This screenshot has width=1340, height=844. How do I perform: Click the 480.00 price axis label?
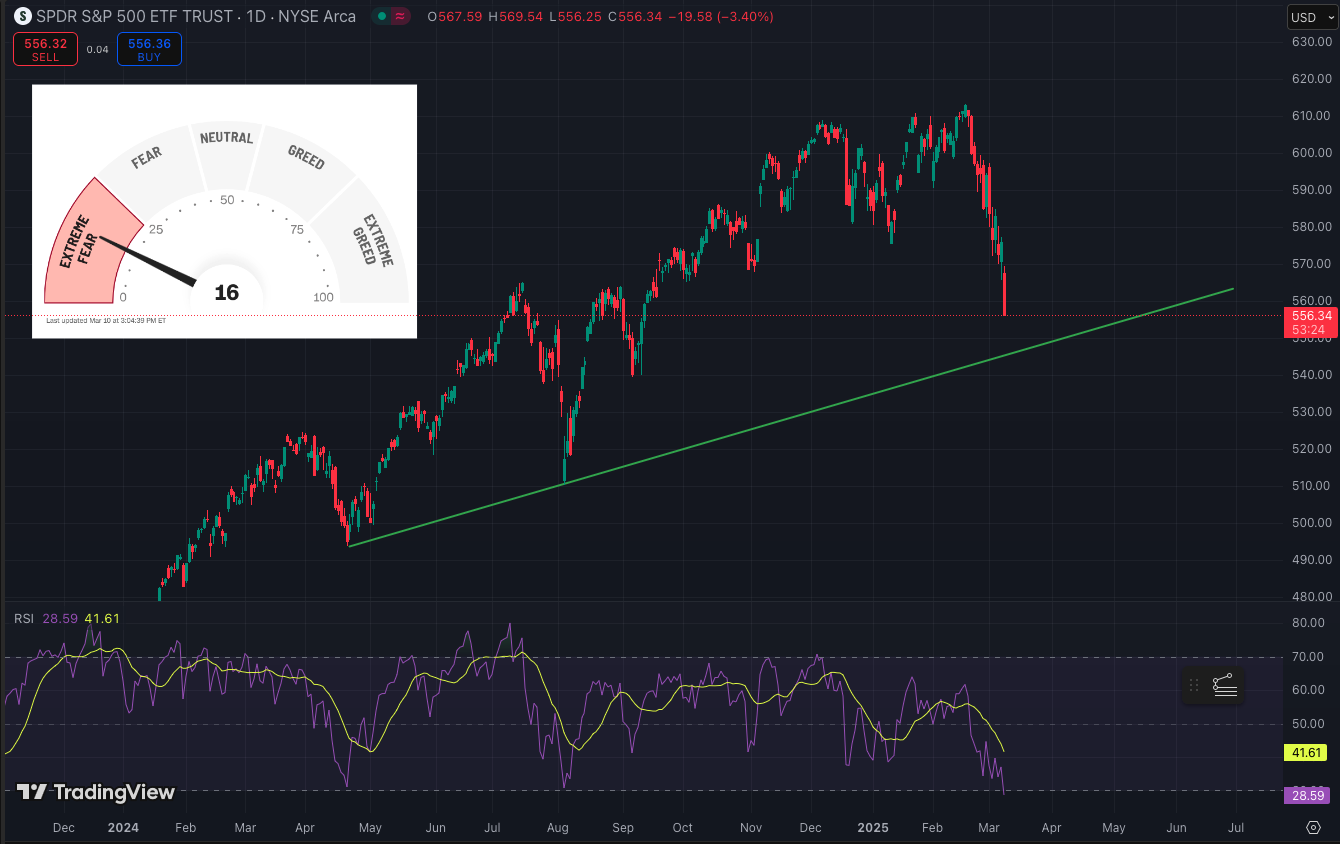(1311, 597)
